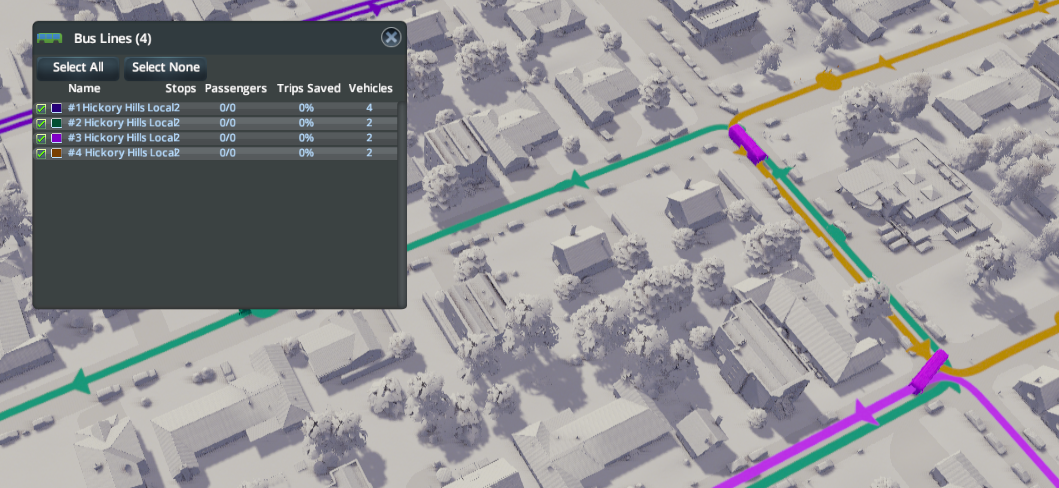This screenshot has height=488, width=1059.
Task: Toggle the checkbox for line #3
Action: point(41,138)
